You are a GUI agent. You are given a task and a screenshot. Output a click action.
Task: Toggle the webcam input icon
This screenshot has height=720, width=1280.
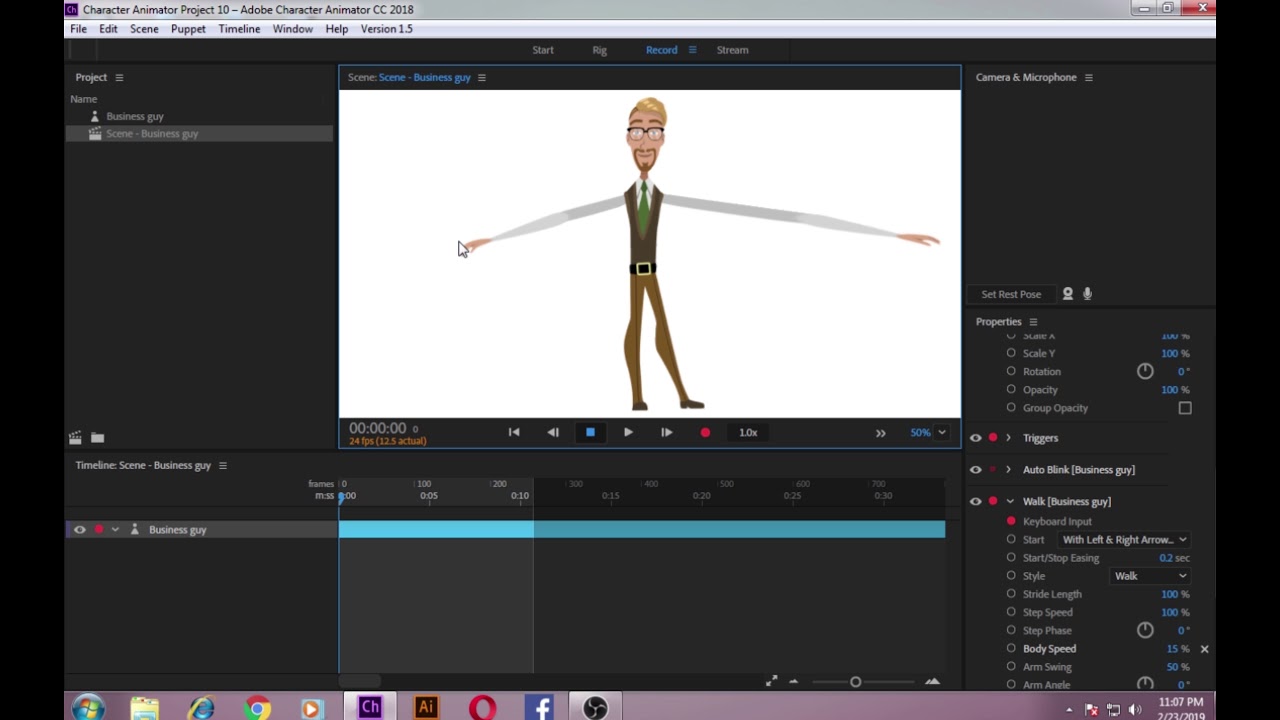(x=1067, y=294)
